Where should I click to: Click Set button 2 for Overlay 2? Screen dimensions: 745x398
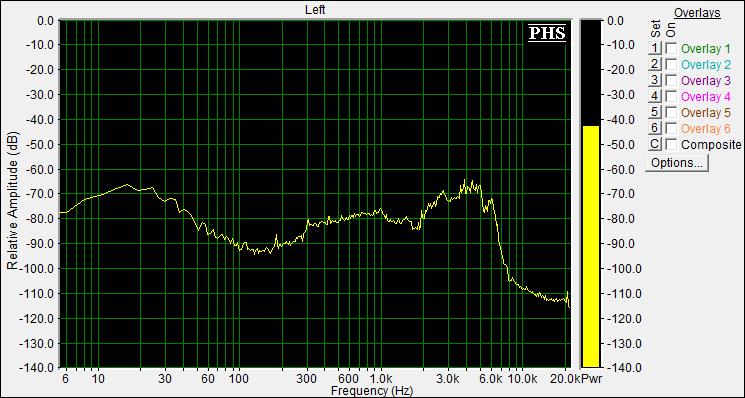(x=655, y=64)
